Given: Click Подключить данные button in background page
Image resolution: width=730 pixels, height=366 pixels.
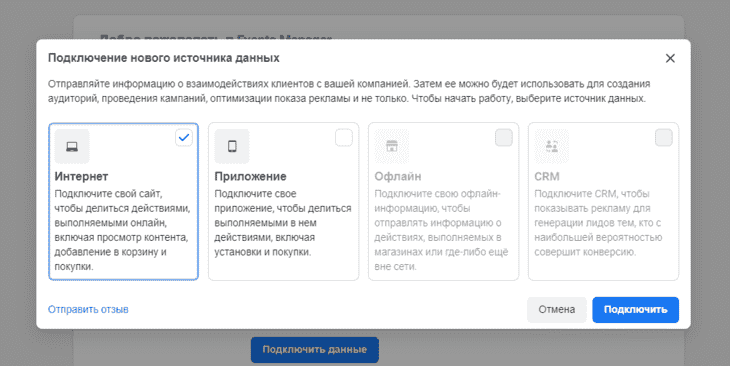Looking at the screenshot, I should coord(315,350).
